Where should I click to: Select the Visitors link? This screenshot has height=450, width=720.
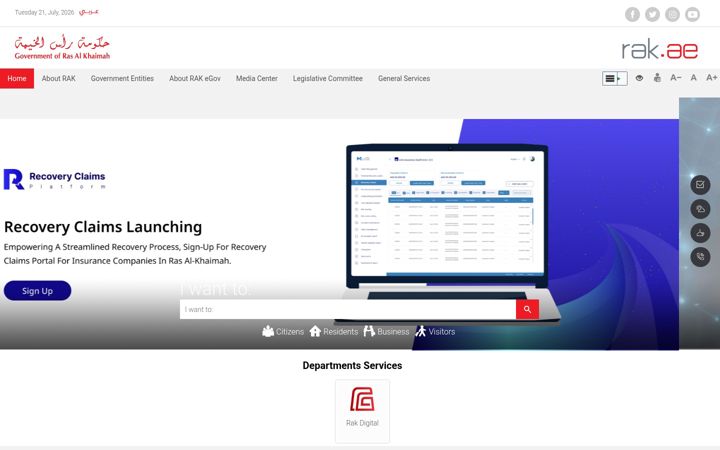pyautogui.click(x=442, y=332)
